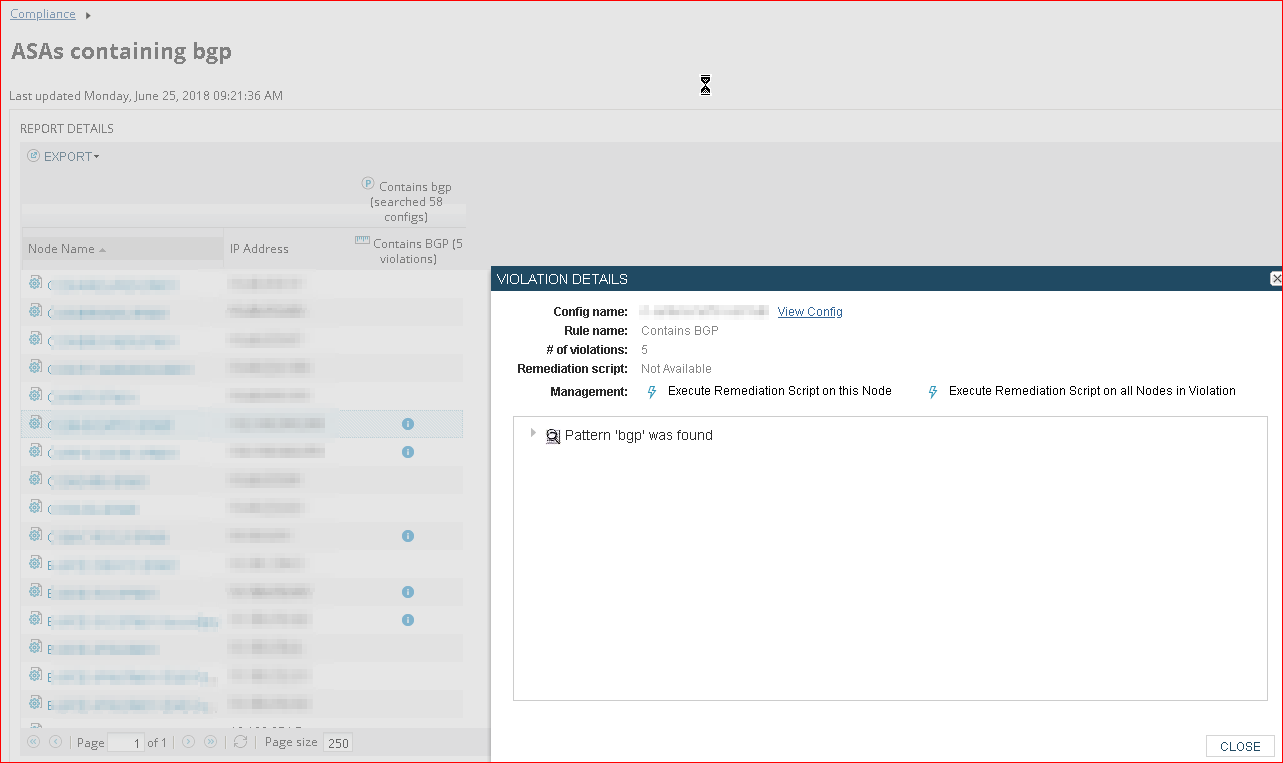Click the Page size field showing 250
Viewport: 1283px width, 763px height.
[338, 743]
